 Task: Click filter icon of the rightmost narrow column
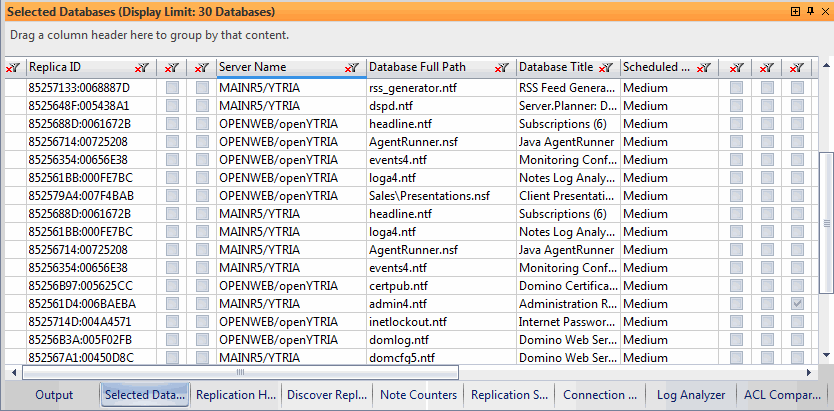[x=797, y=67]
